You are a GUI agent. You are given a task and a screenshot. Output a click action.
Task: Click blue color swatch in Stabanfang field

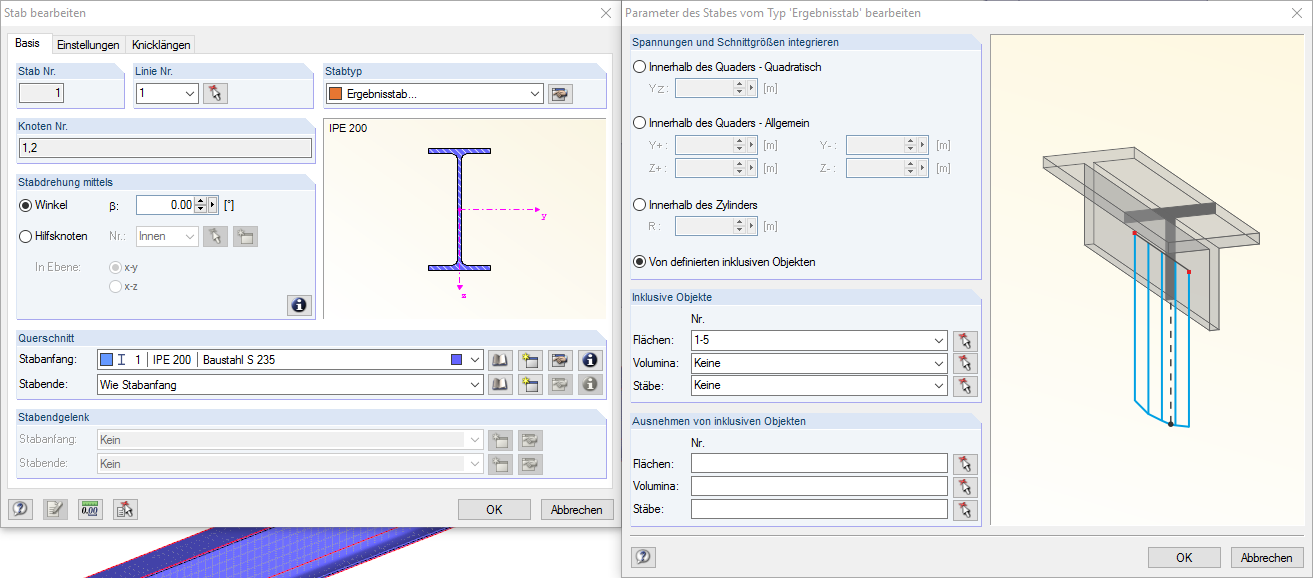tap(107, 360)
